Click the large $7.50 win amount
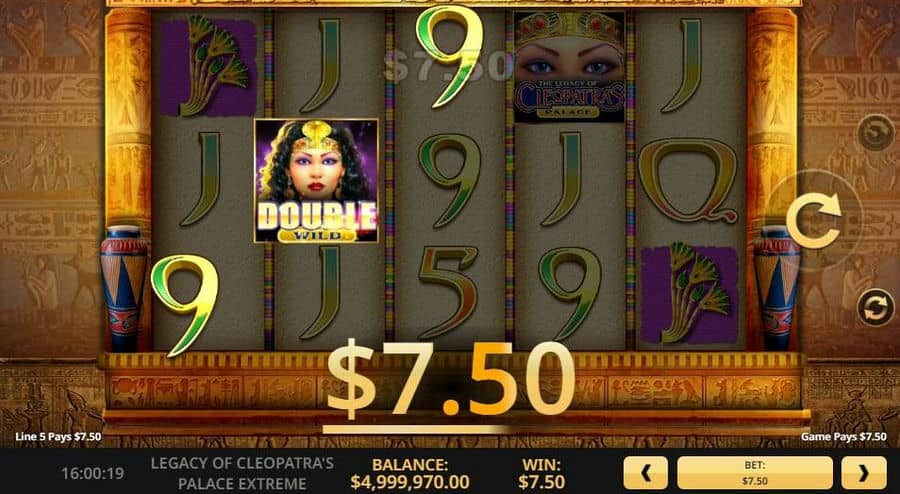This screenshot has height=494, width=900. pos(451,379)
